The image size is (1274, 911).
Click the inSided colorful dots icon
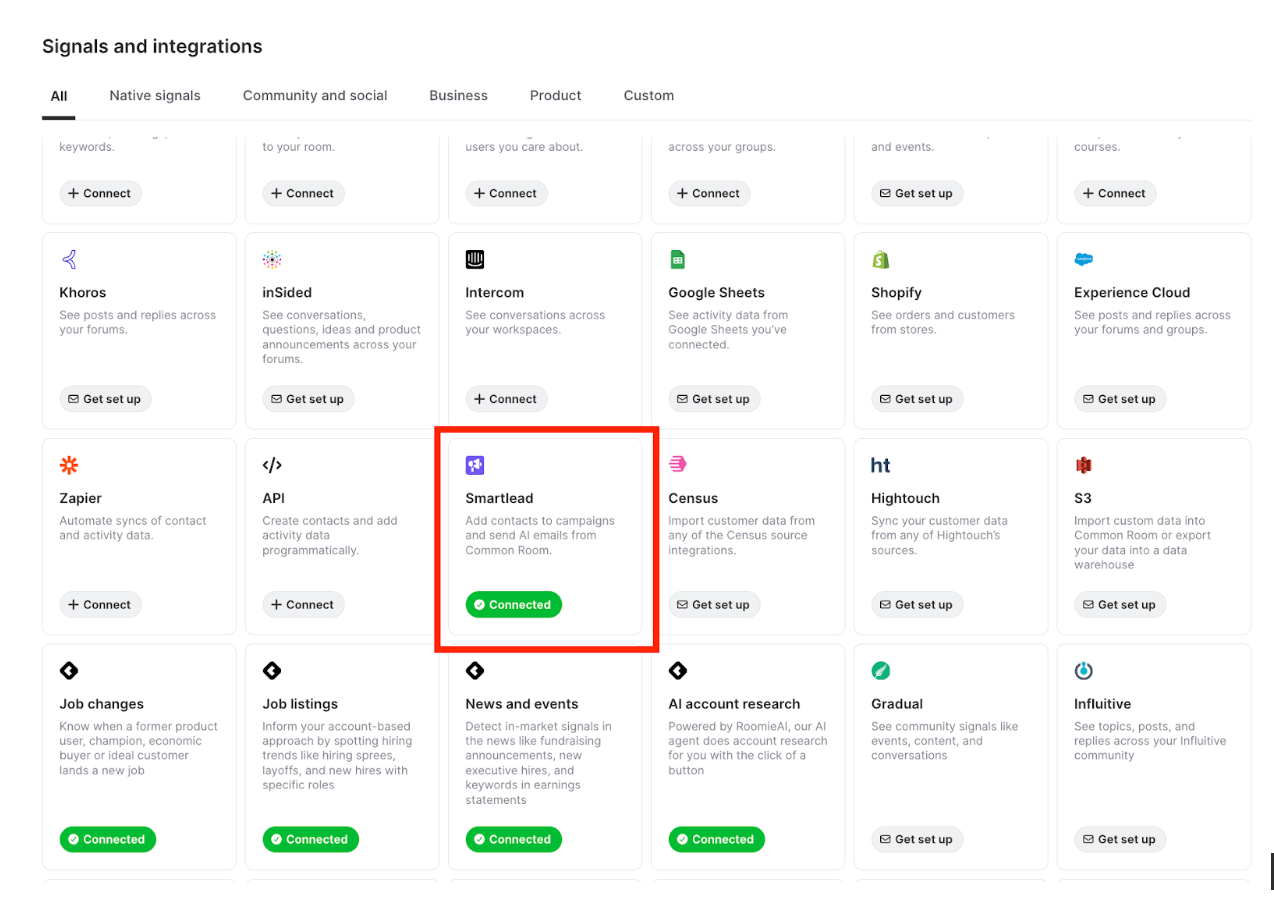(x=272, y=260)
